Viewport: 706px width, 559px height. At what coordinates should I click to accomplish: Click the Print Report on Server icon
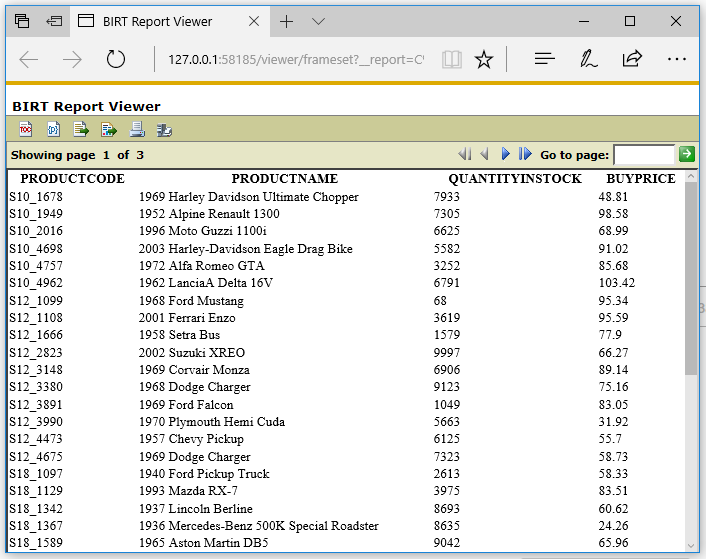[x=165, y=130]
